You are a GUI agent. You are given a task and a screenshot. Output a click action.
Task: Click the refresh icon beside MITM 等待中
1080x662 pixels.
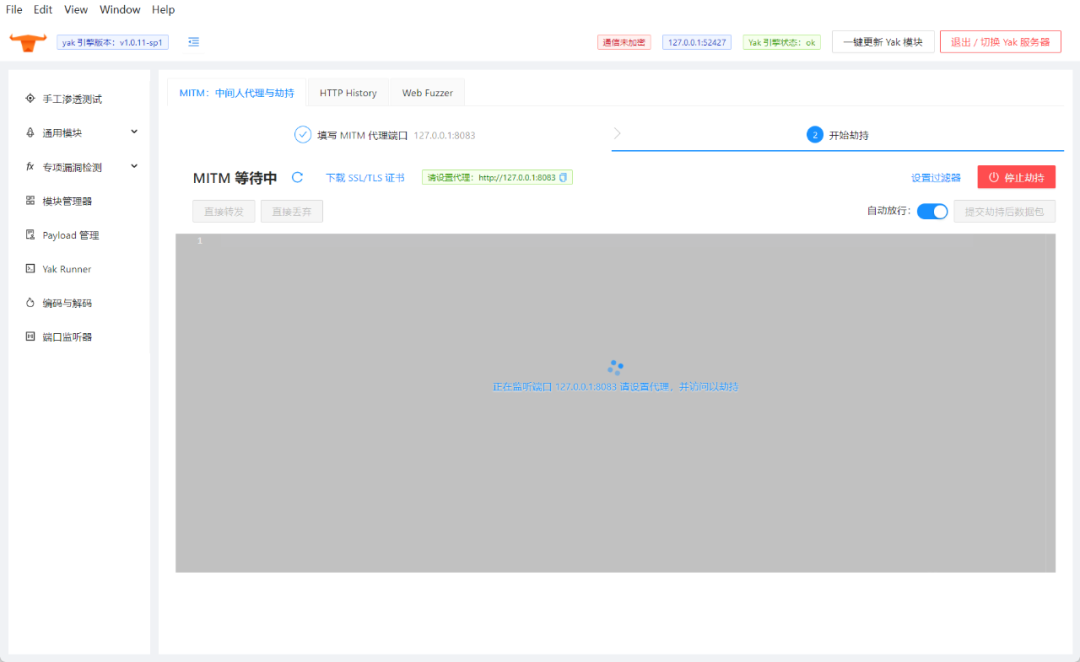[298, 177]
